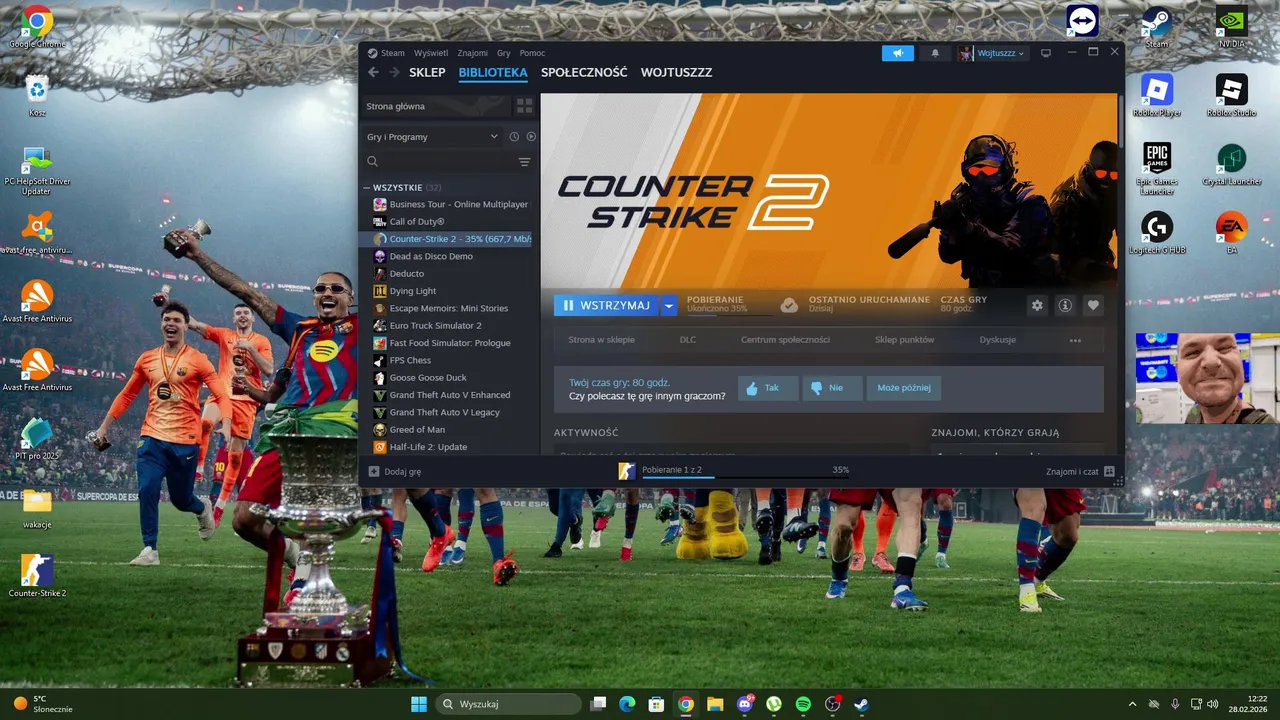Open Counter-Strike 2 desktop shortcut
The height and width of the screenshot is (720, 1280).
click(x=37, y=576)
